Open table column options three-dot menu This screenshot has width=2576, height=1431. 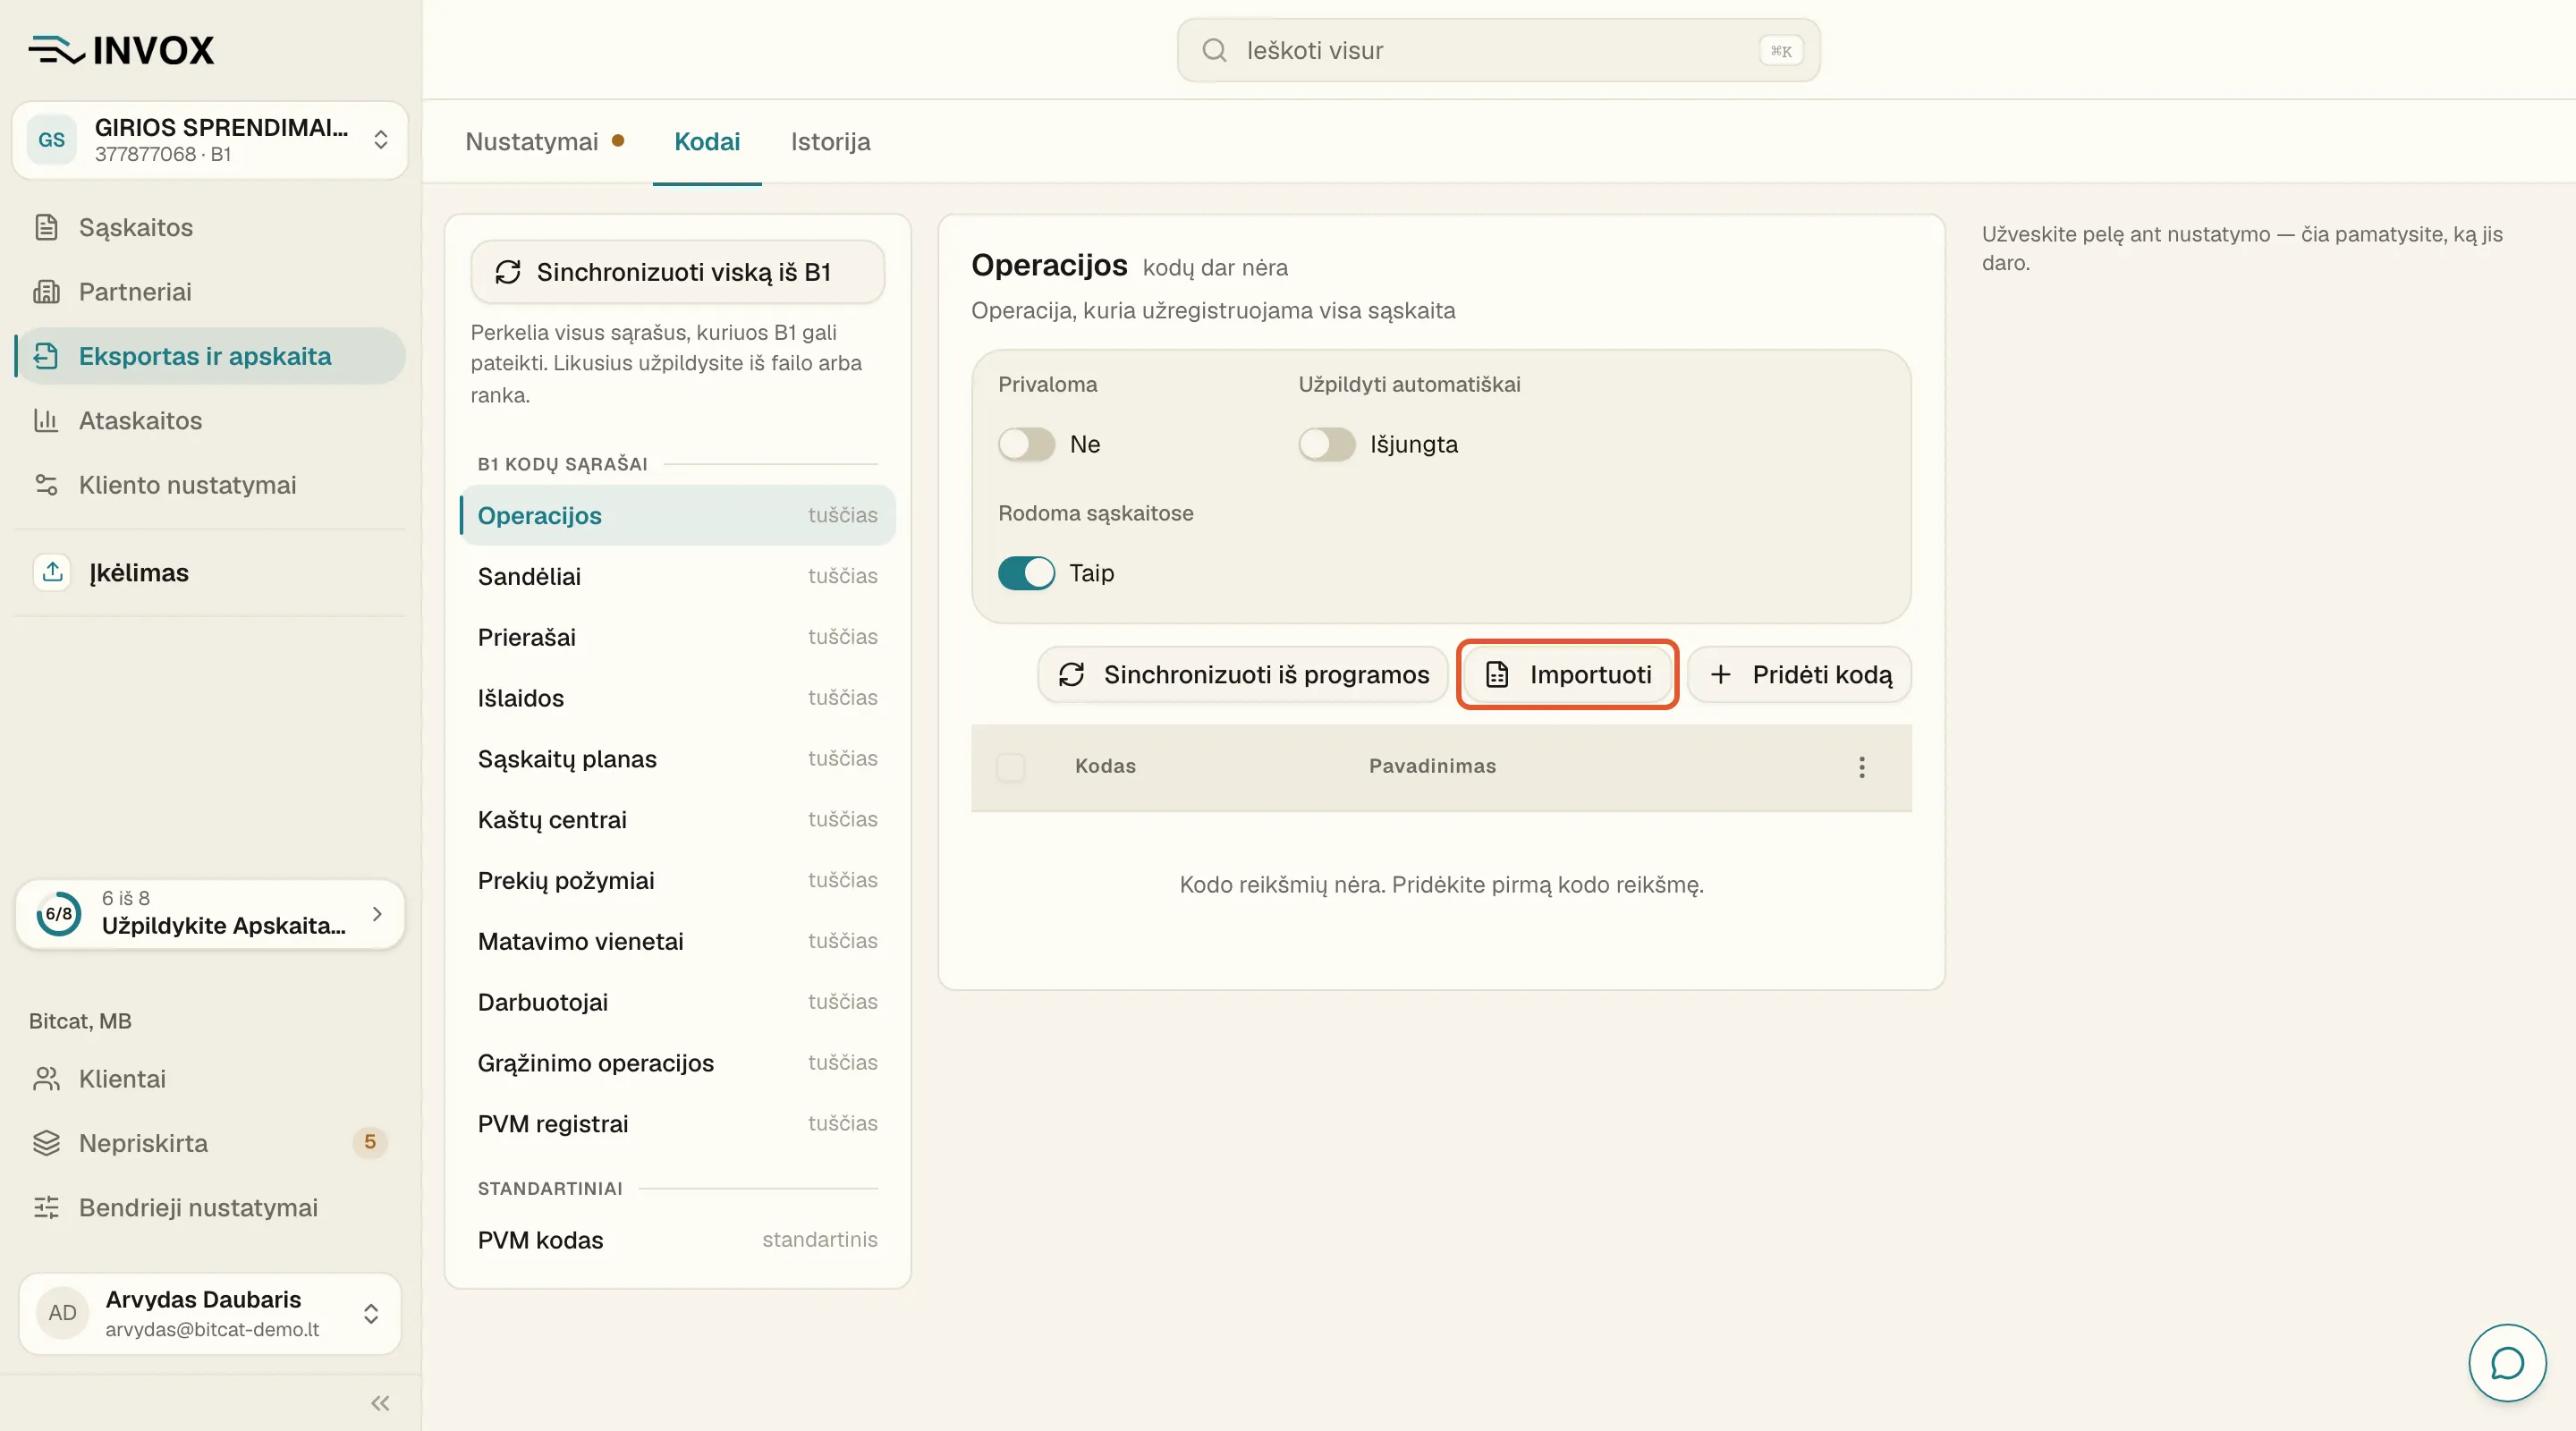(x=1861, y=767)
